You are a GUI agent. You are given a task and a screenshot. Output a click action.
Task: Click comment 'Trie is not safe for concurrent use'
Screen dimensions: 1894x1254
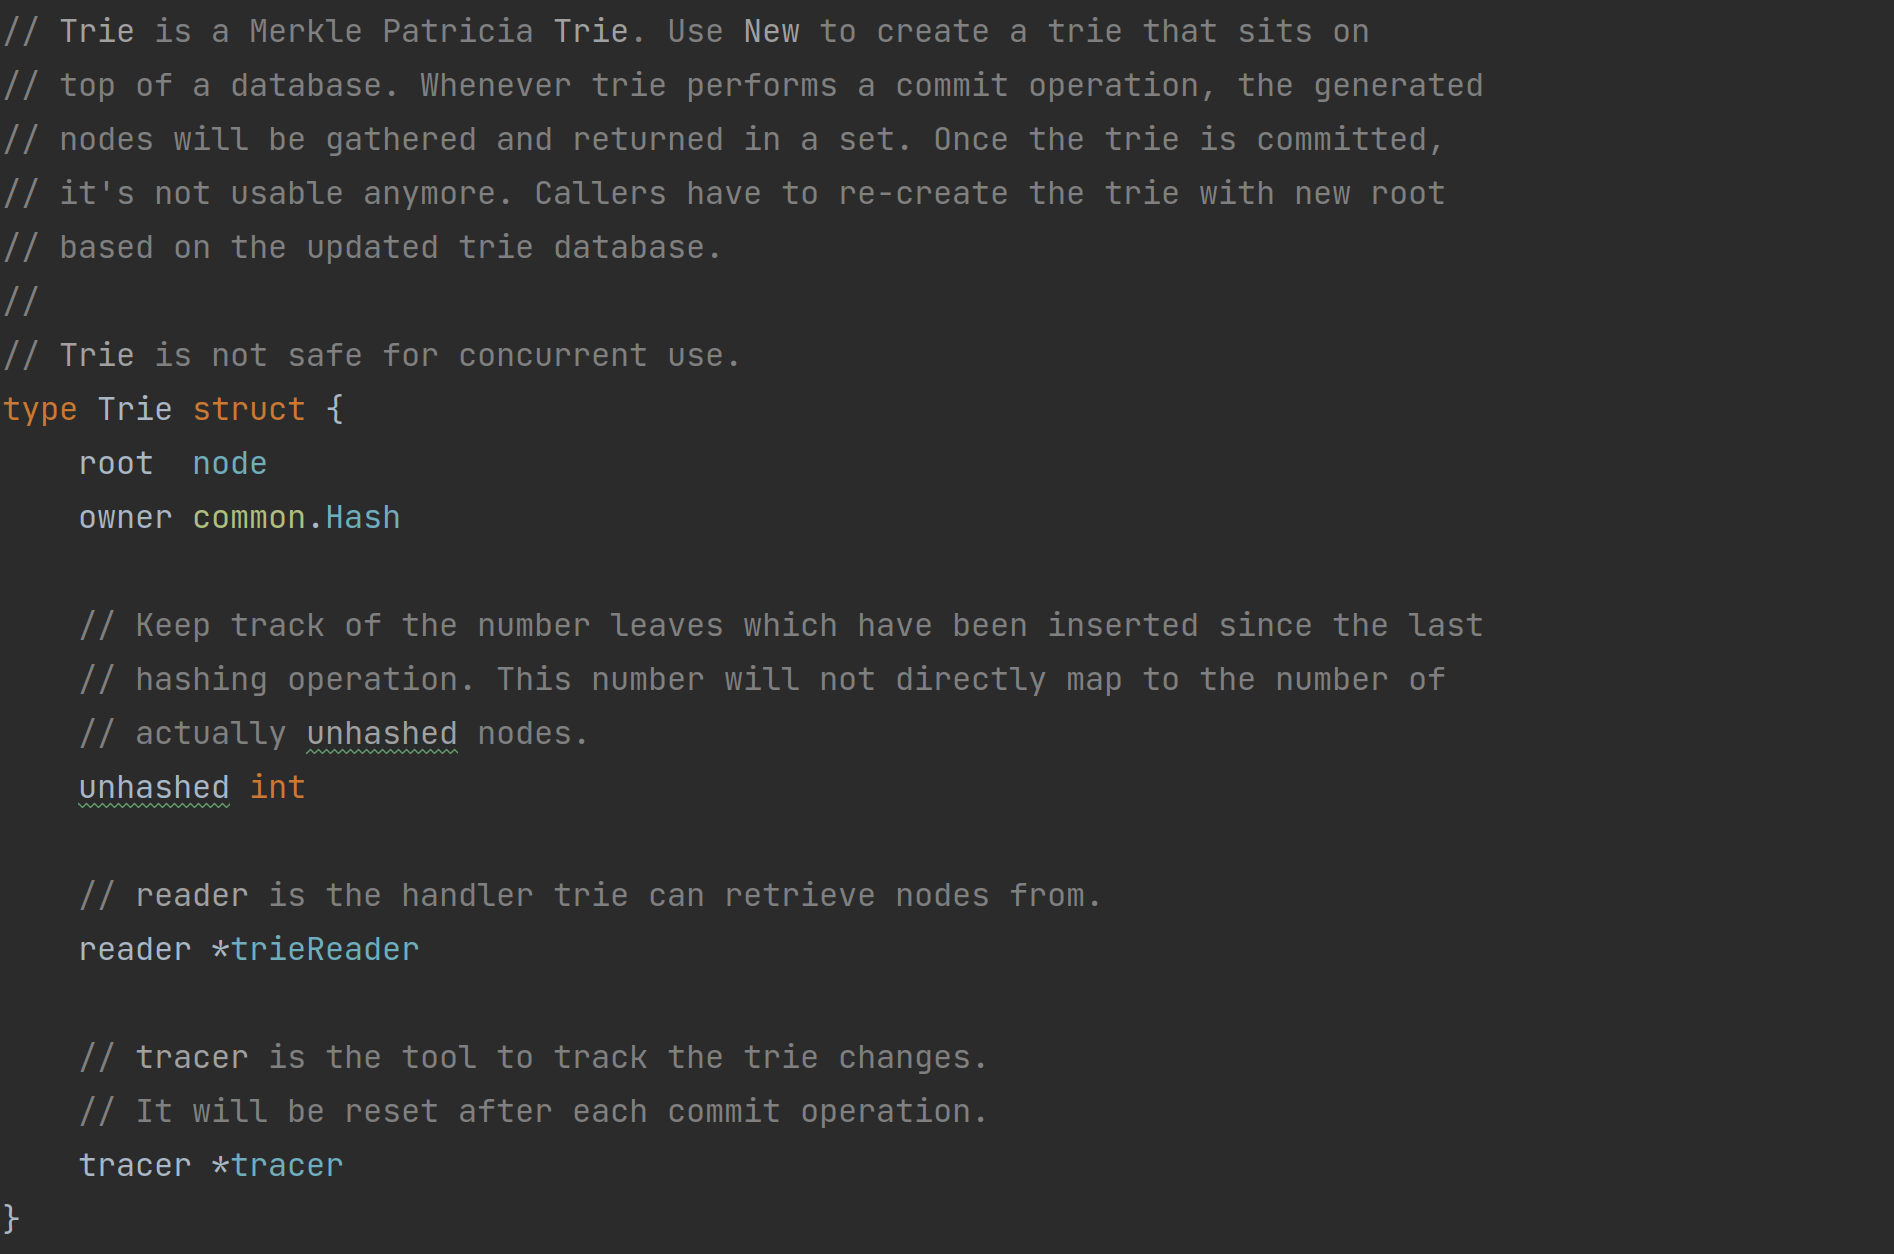[399, 355]
